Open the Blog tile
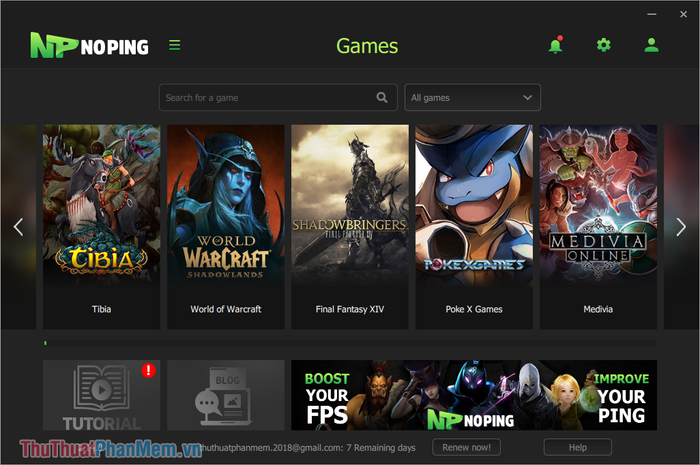This screenshot has height=465, width=700. click(225, 395)
